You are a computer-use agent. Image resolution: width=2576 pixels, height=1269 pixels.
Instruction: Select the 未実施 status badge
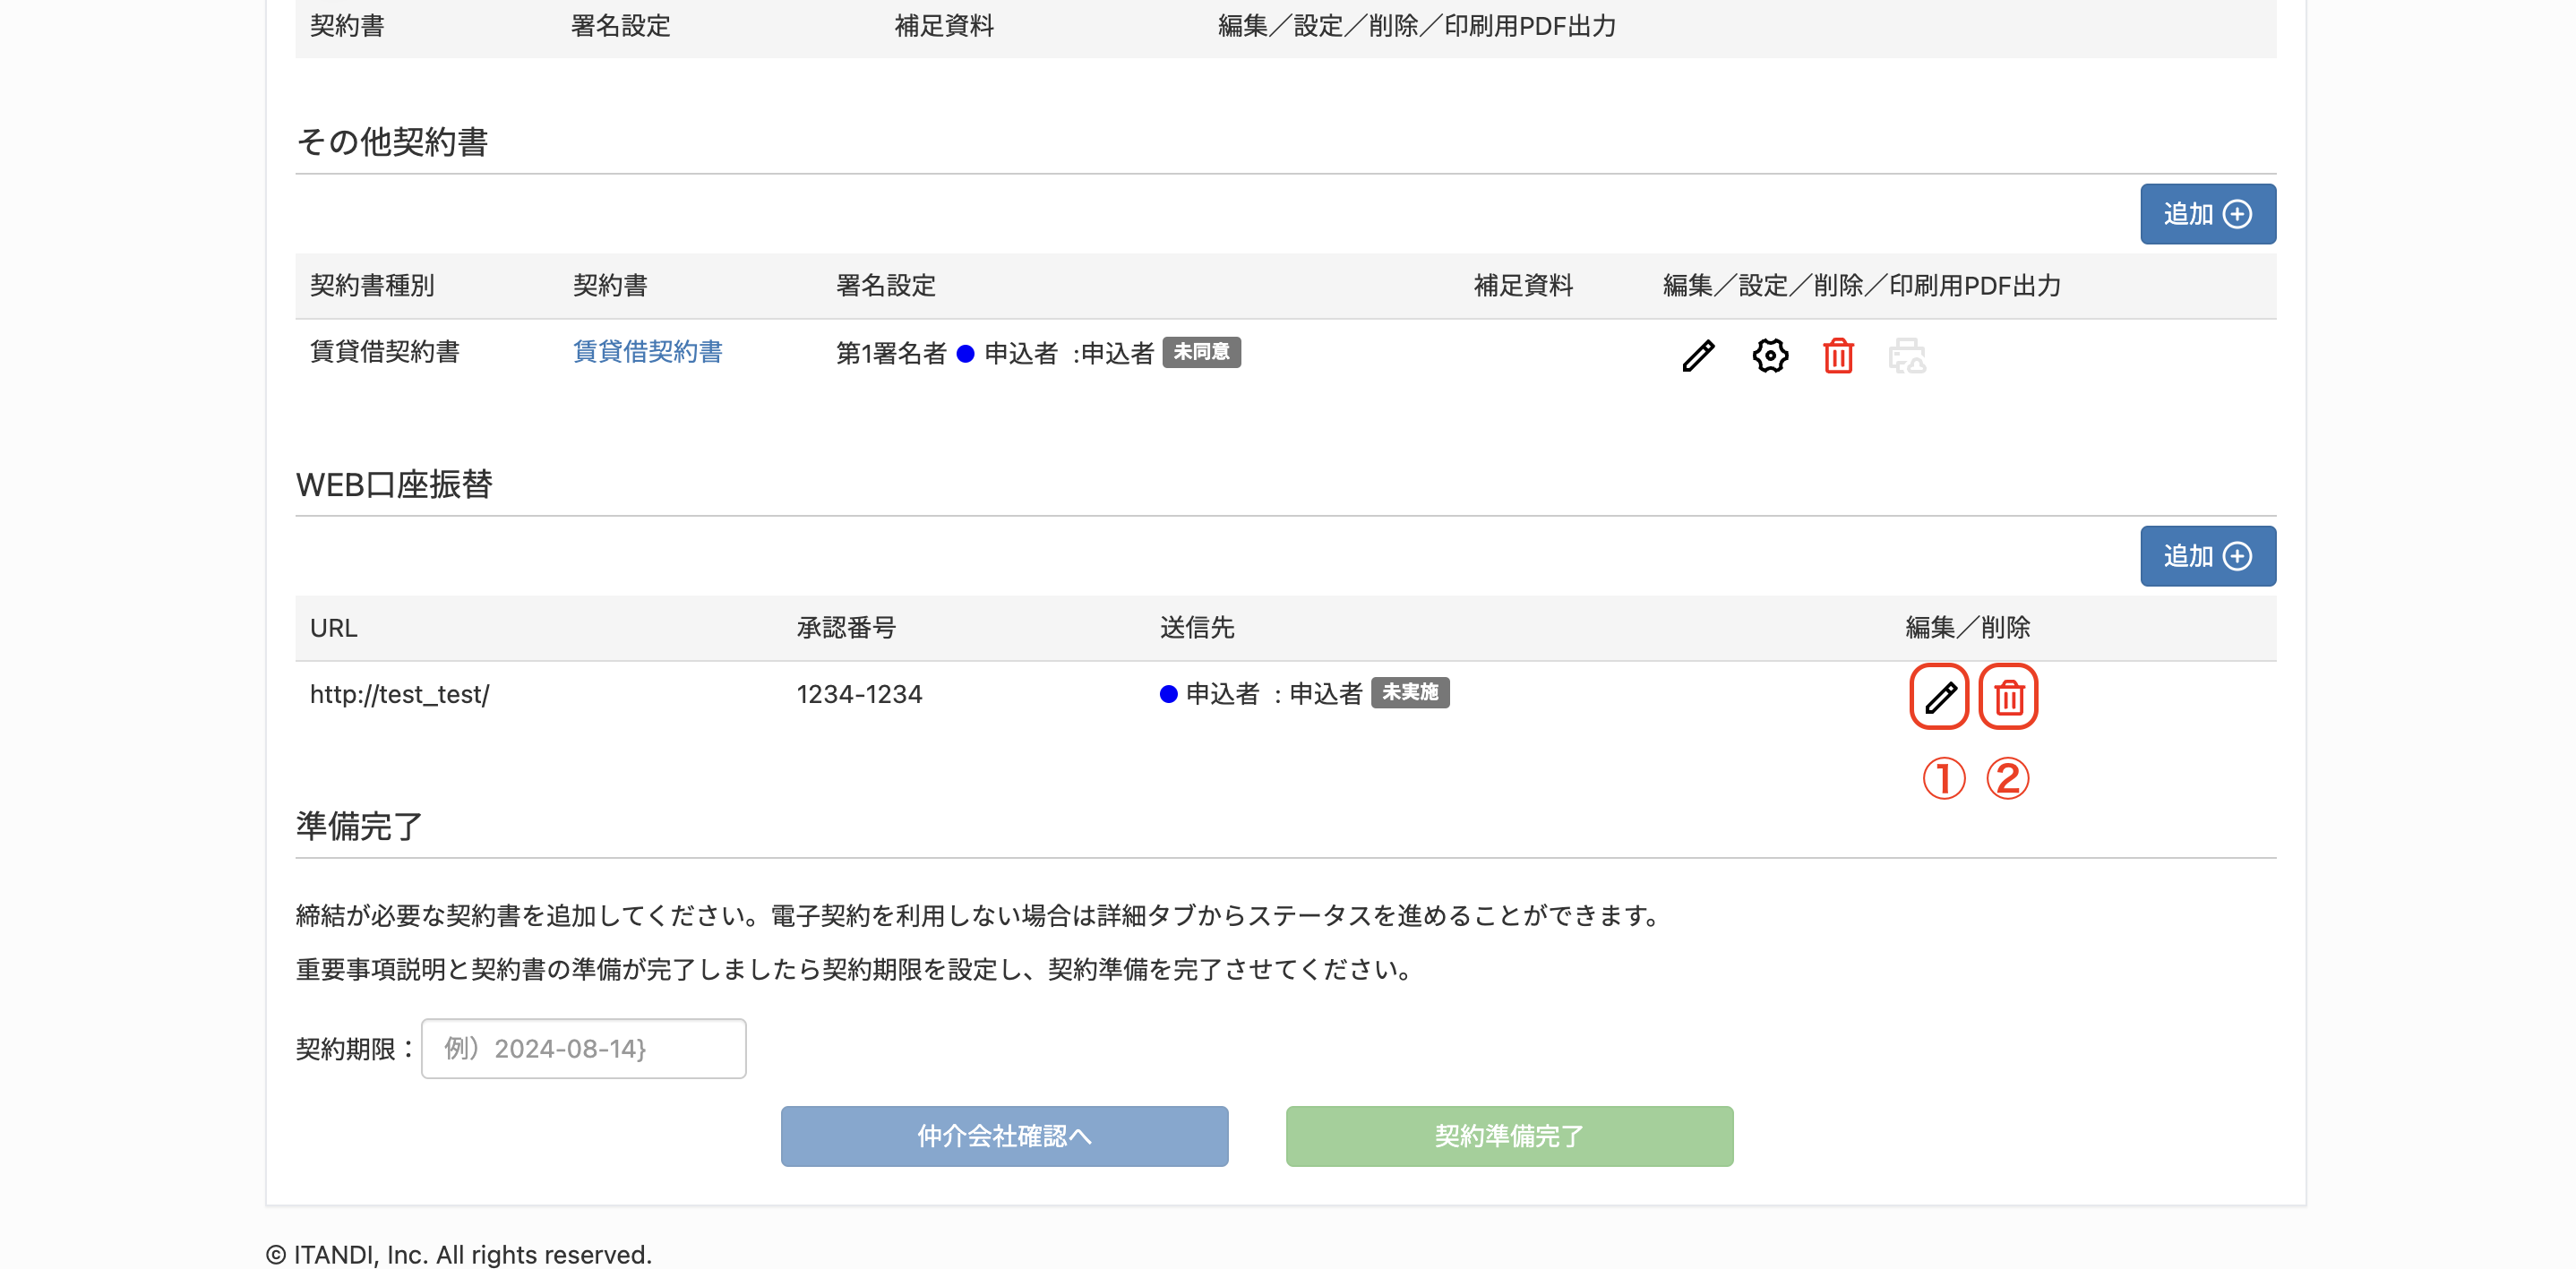[x=1410, y=693]
